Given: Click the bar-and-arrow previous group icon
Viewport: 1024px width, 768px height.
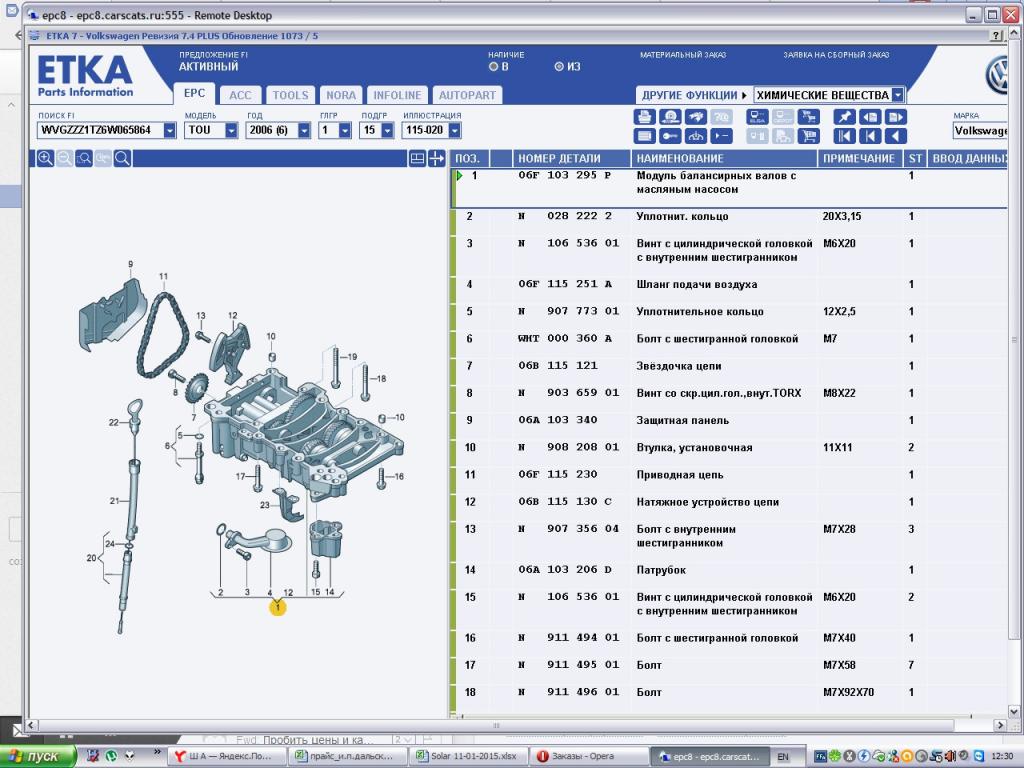Looking at the screenshot, I should pos(870,136).
